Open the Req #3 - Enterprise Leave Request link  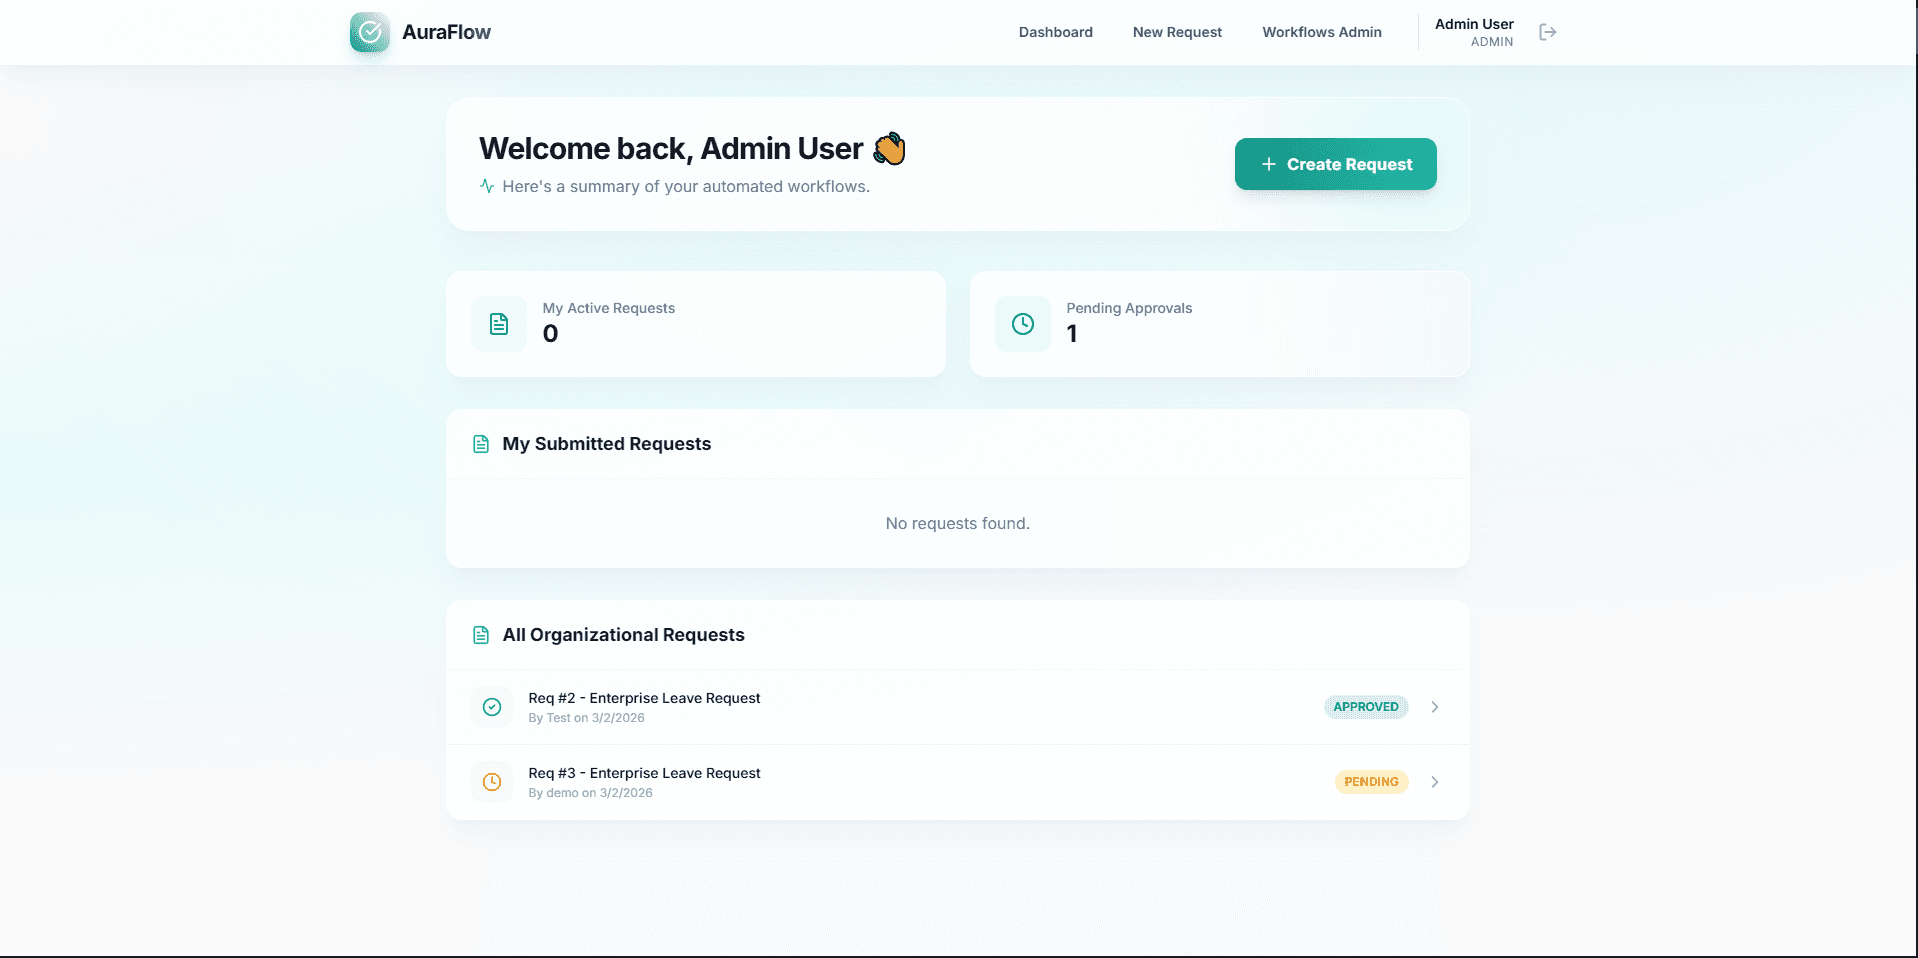(x=644, y=773)
